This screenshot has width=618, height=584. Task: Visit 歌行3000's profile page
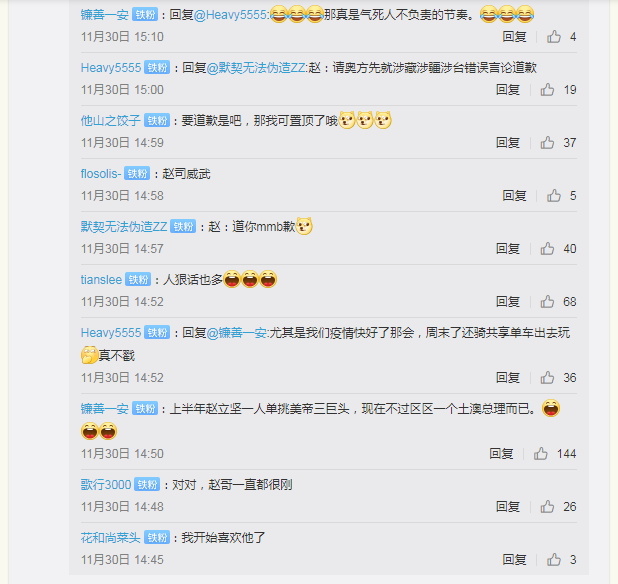tap(106, 484)
